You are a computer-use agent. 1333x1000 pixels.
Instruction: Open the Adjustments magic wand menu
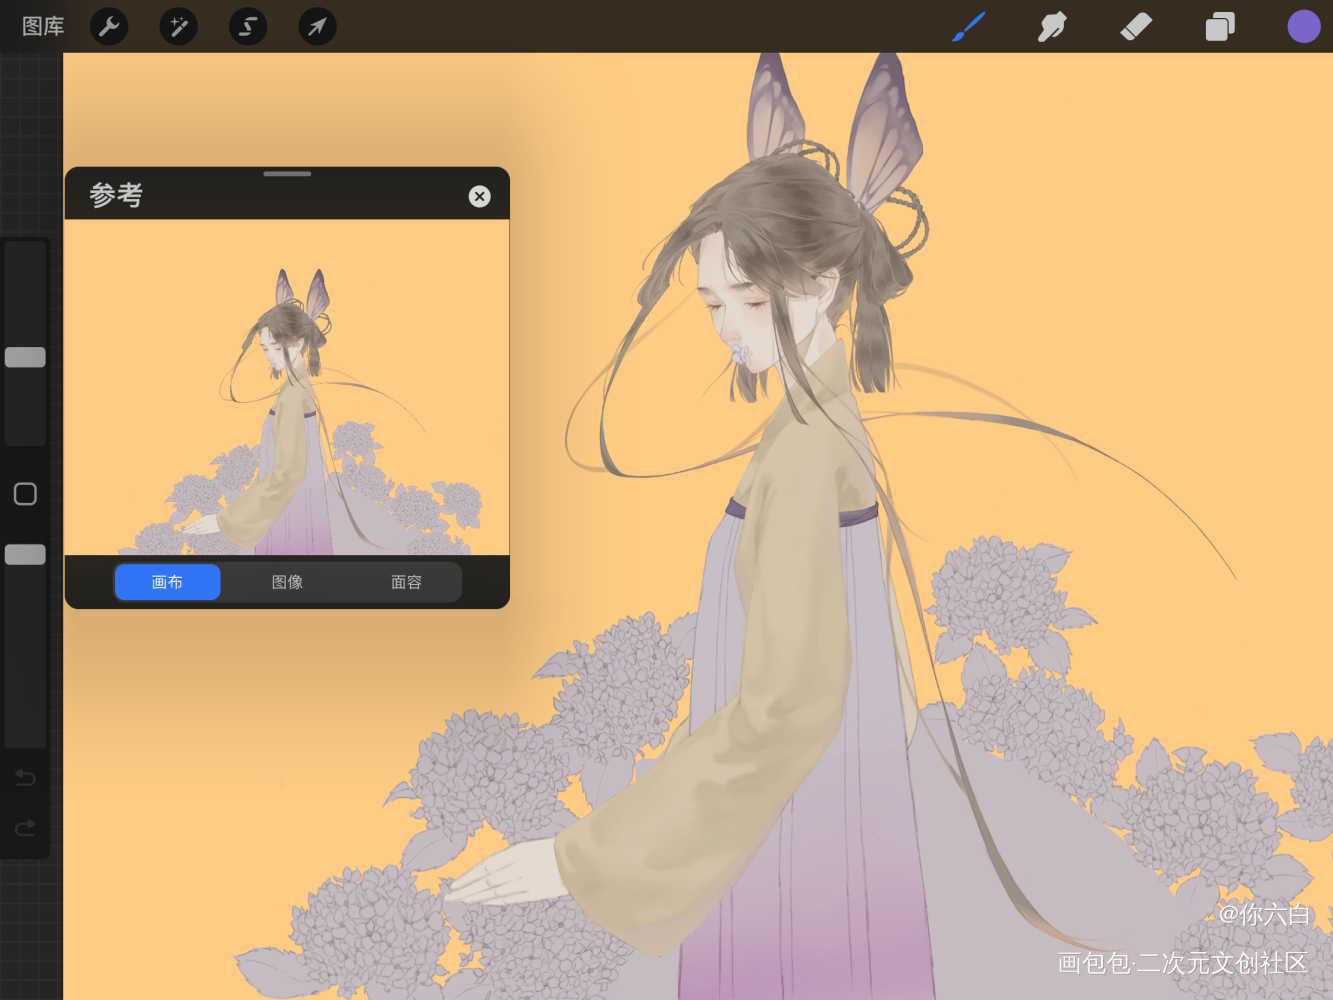(179, 26)
